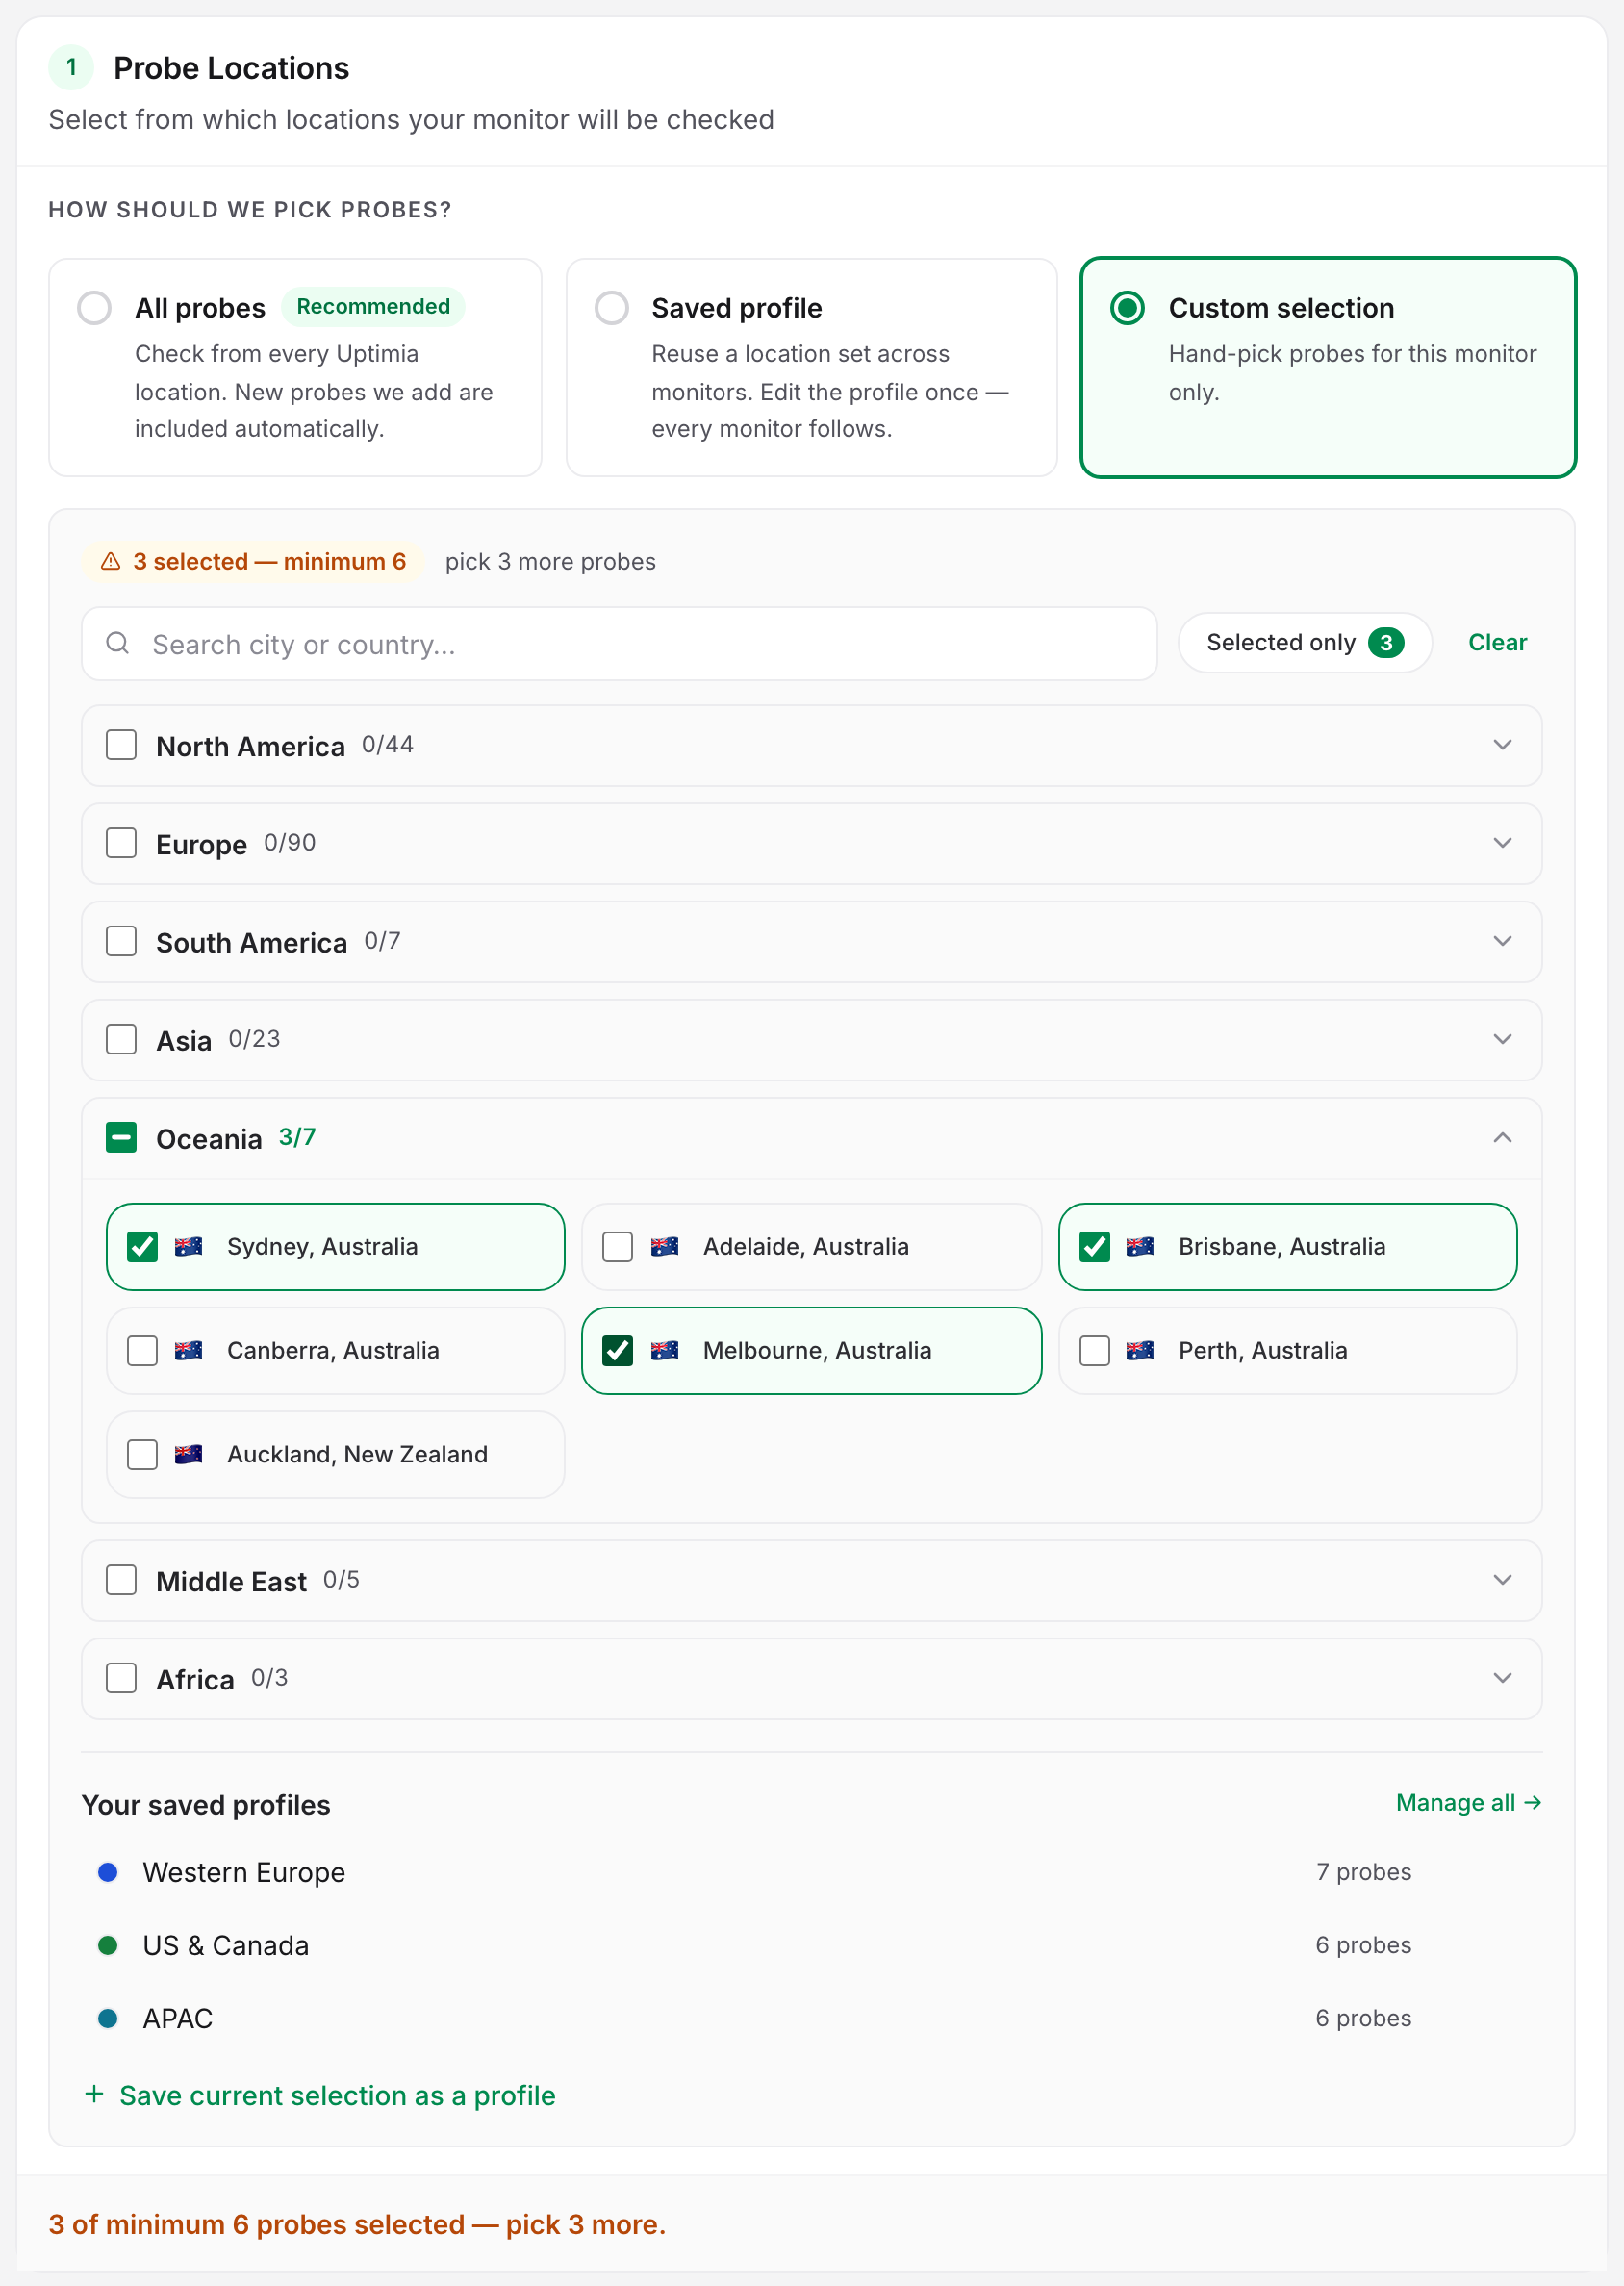Expand the North America region chevron
1624x2286 pixels.
click(1501, 745)
